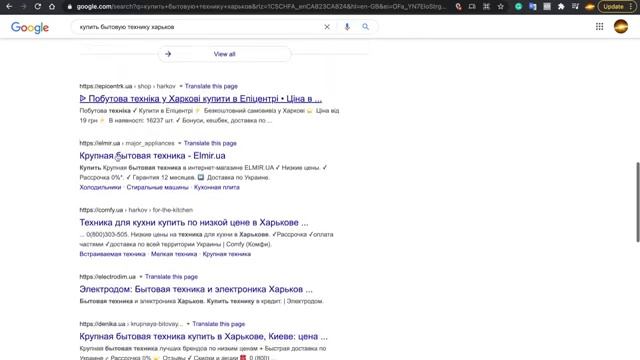640x360 pixels.
Task: Open dropdown arrow beside electrodim.ua URL
Action: pos(141,277)
